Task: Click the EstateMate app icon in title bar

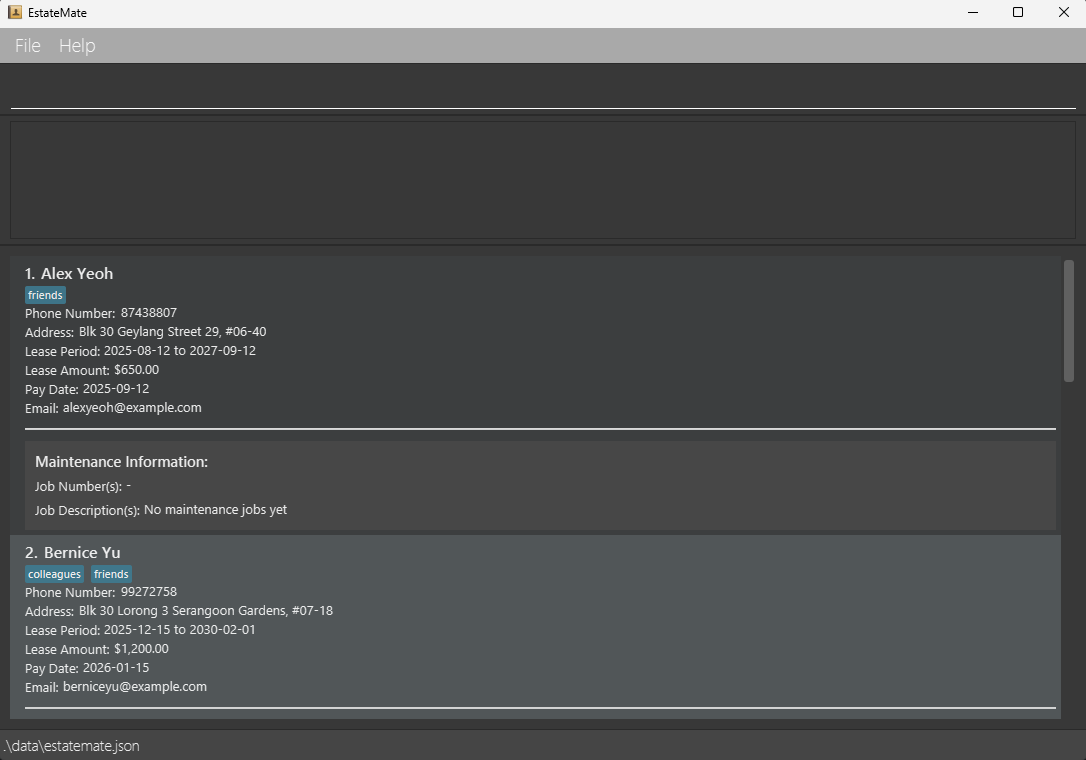Action: click(x=15, y=13)
